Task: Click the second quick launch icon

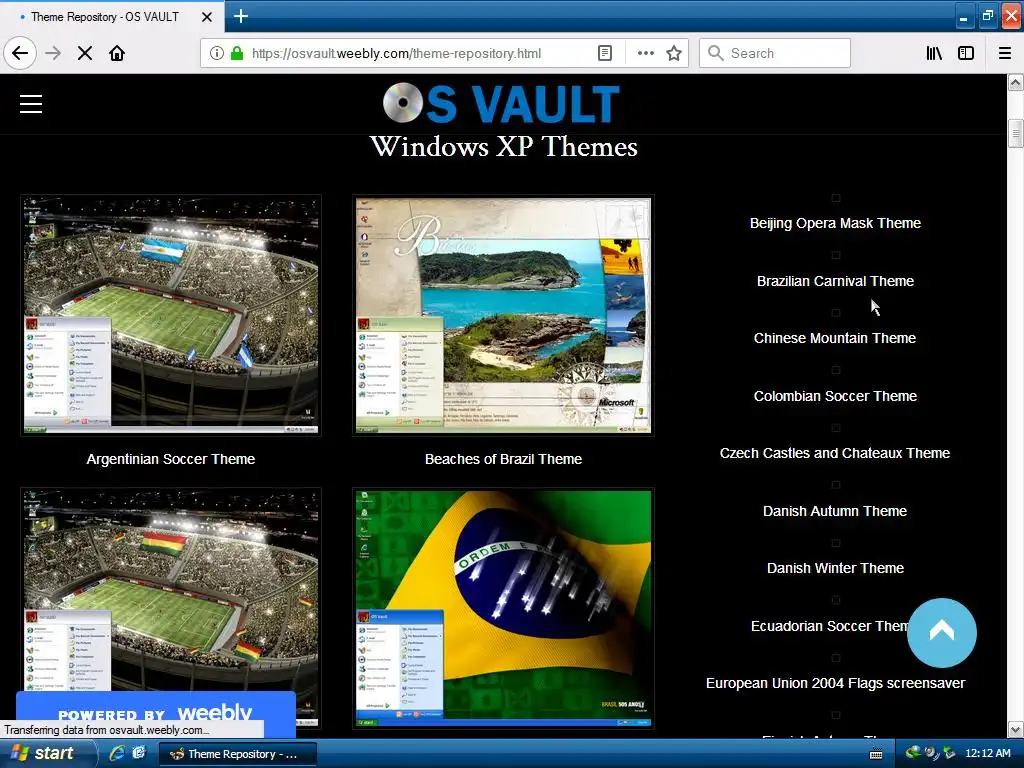Action: point(139,753)
